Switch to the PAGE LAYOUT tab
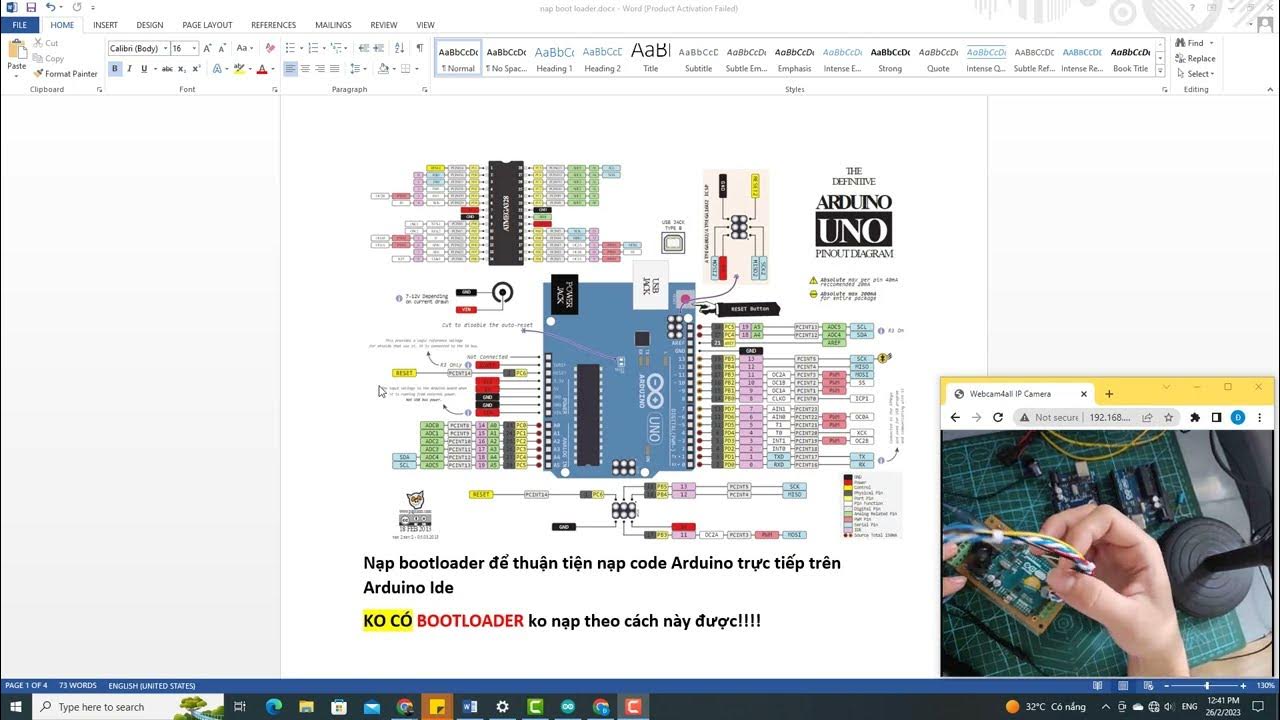This screenshot has height=720, width=1280. (207, 25)
